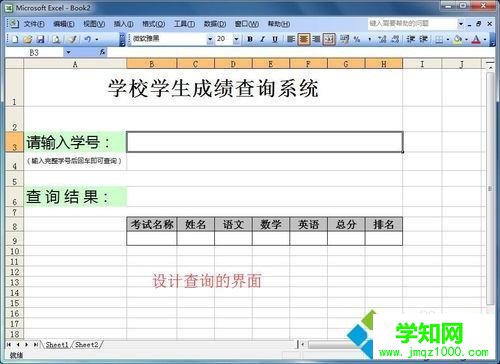This screenshot has height=364, width=500.
Task: Click the Excel workbook icon in menu bar
Action: pos(13,24)
